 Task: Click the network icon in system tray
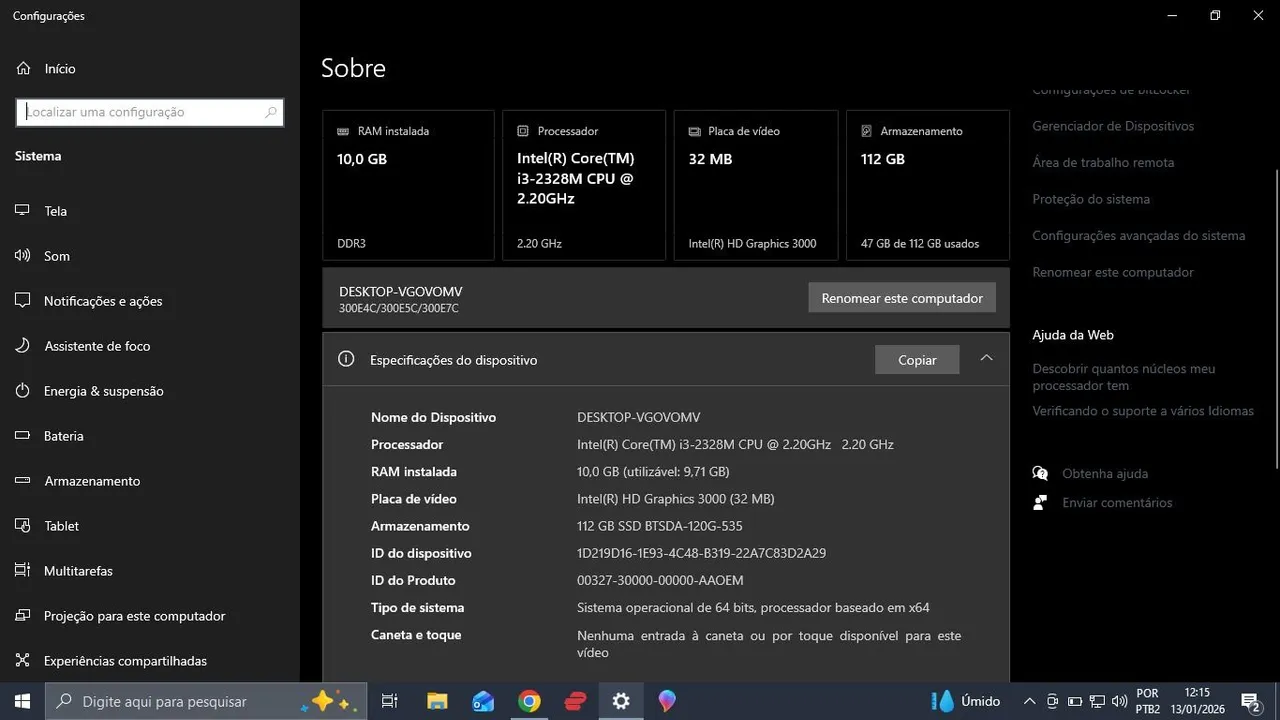[x=1097, y=701]
